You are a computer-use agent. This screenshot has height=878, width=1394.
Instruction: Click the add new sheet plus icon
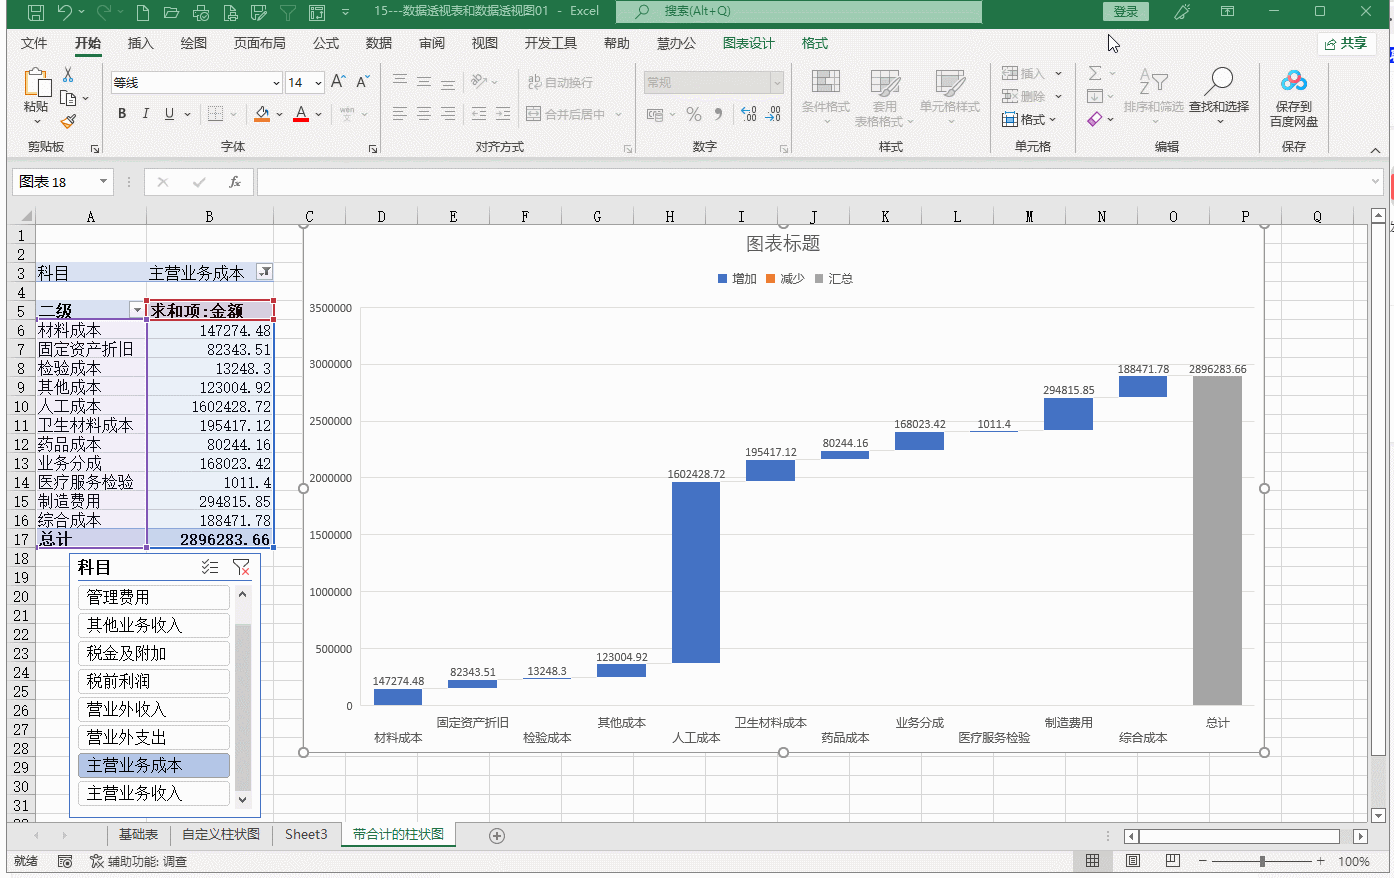click(x=497, y=836)
